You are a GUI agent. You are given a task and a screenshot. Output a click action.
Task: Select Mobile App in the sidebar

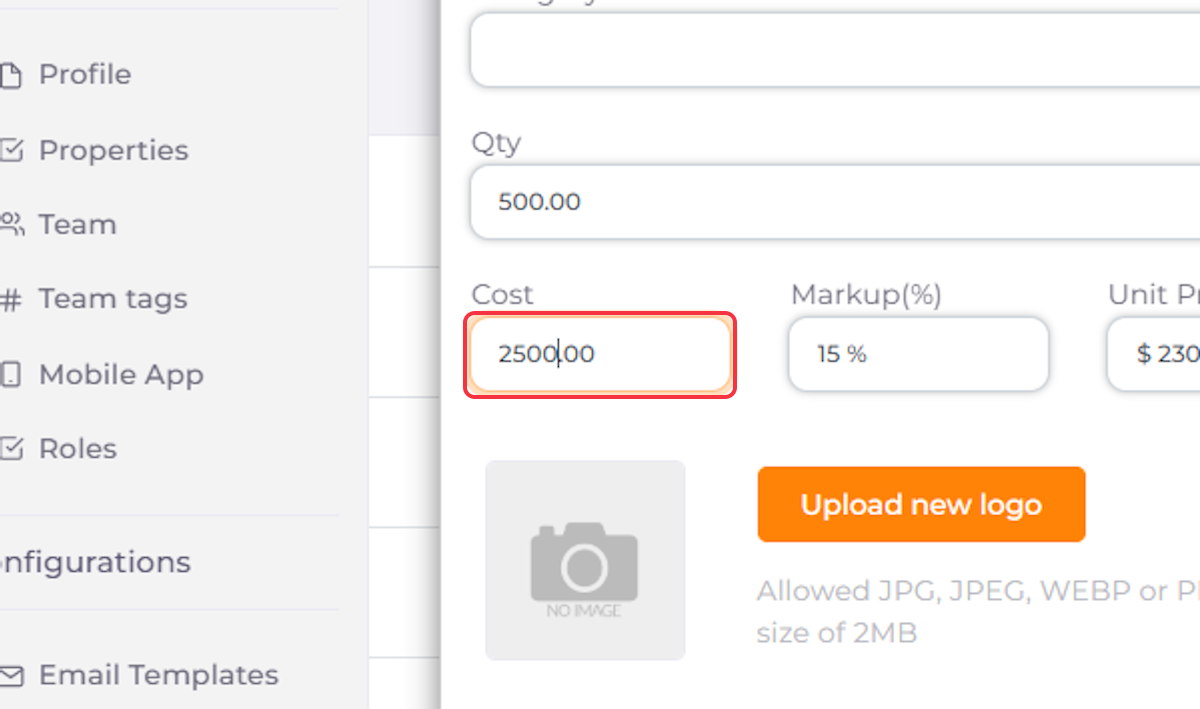tap(121, 375)
